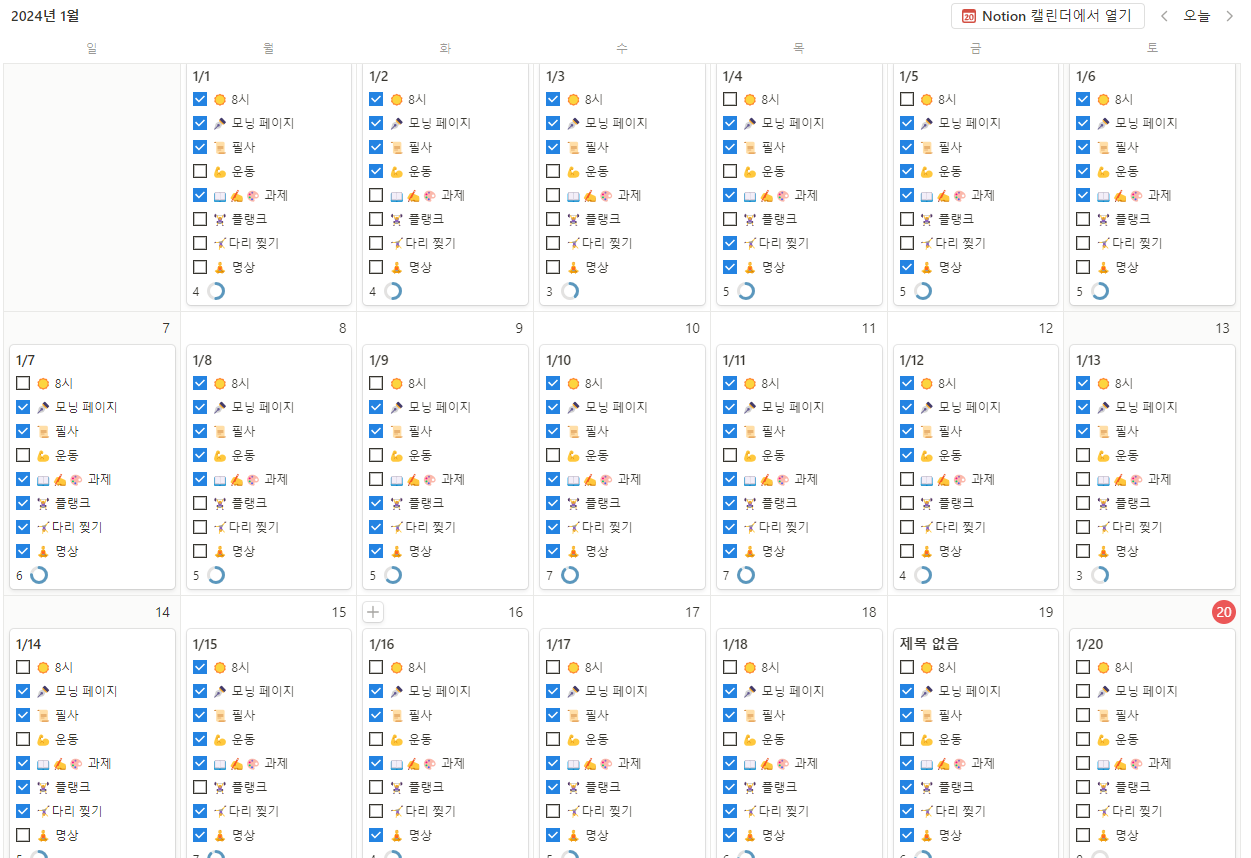Check the 플랭크 checkbox on 1/6
This screenshot has width=1251, height=858.
pyautogui.click(x=1083, y=219)
